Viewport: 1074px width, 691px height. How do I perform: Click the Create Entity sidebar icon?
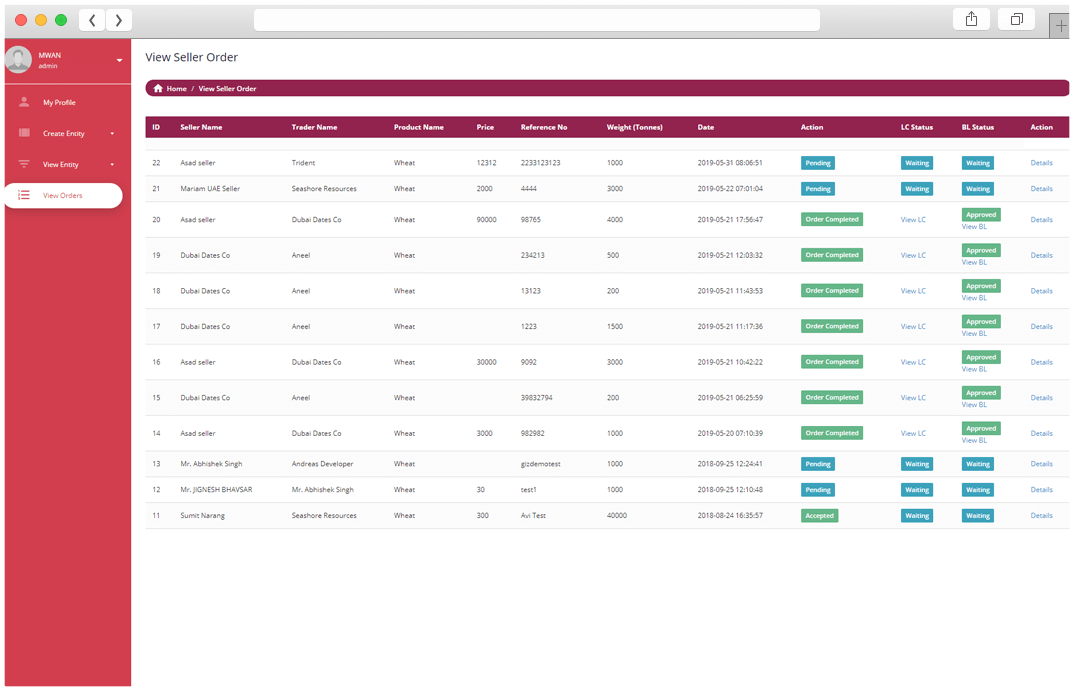coord(24,133)
